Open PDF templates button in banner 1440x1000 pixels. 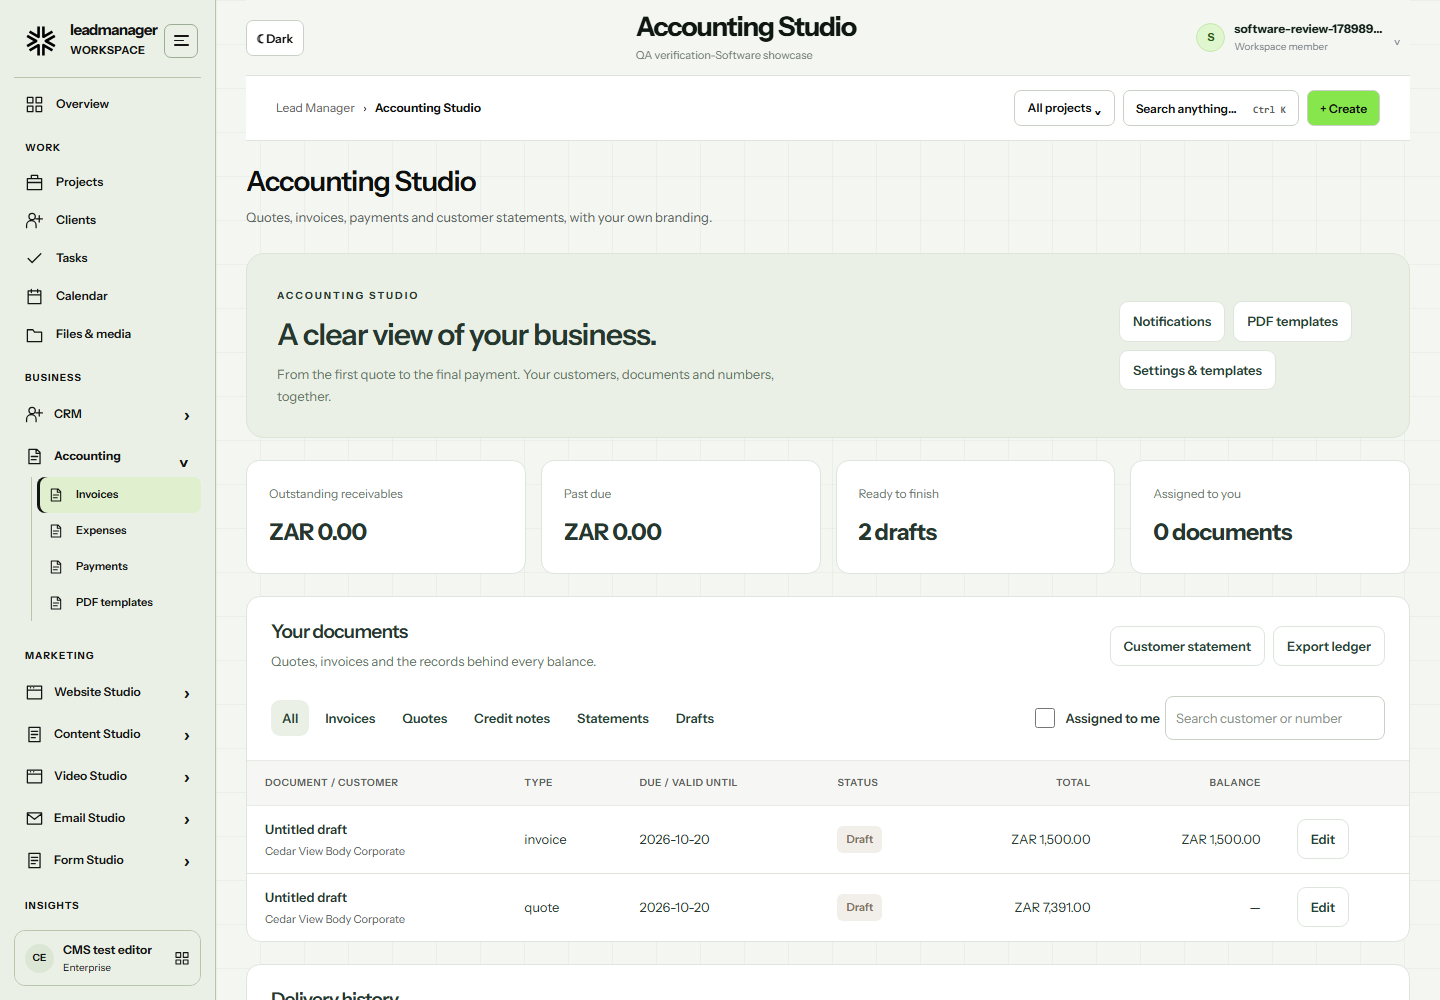[x=1292, y=321]
